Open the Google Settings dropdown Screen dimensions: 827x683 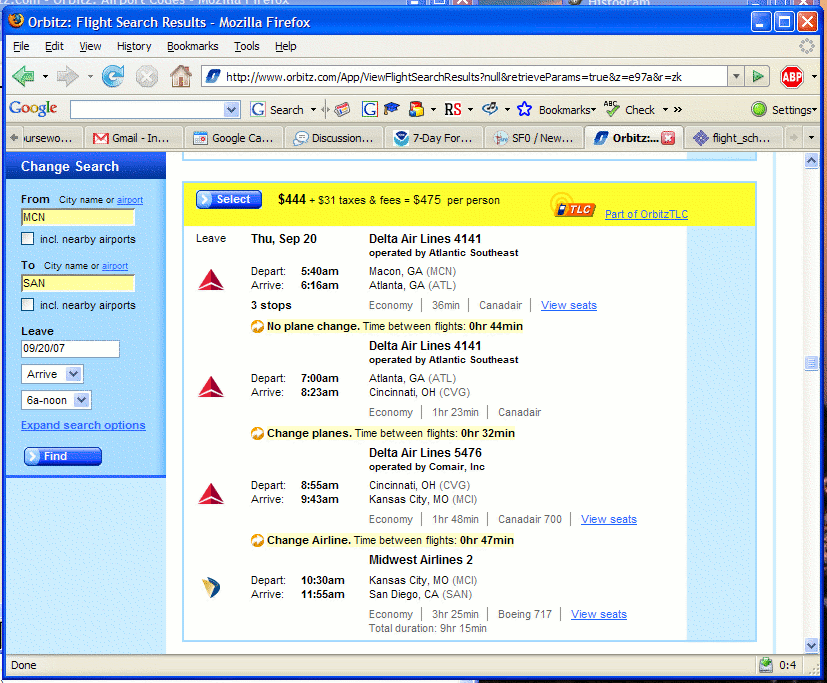click(794, 110)
